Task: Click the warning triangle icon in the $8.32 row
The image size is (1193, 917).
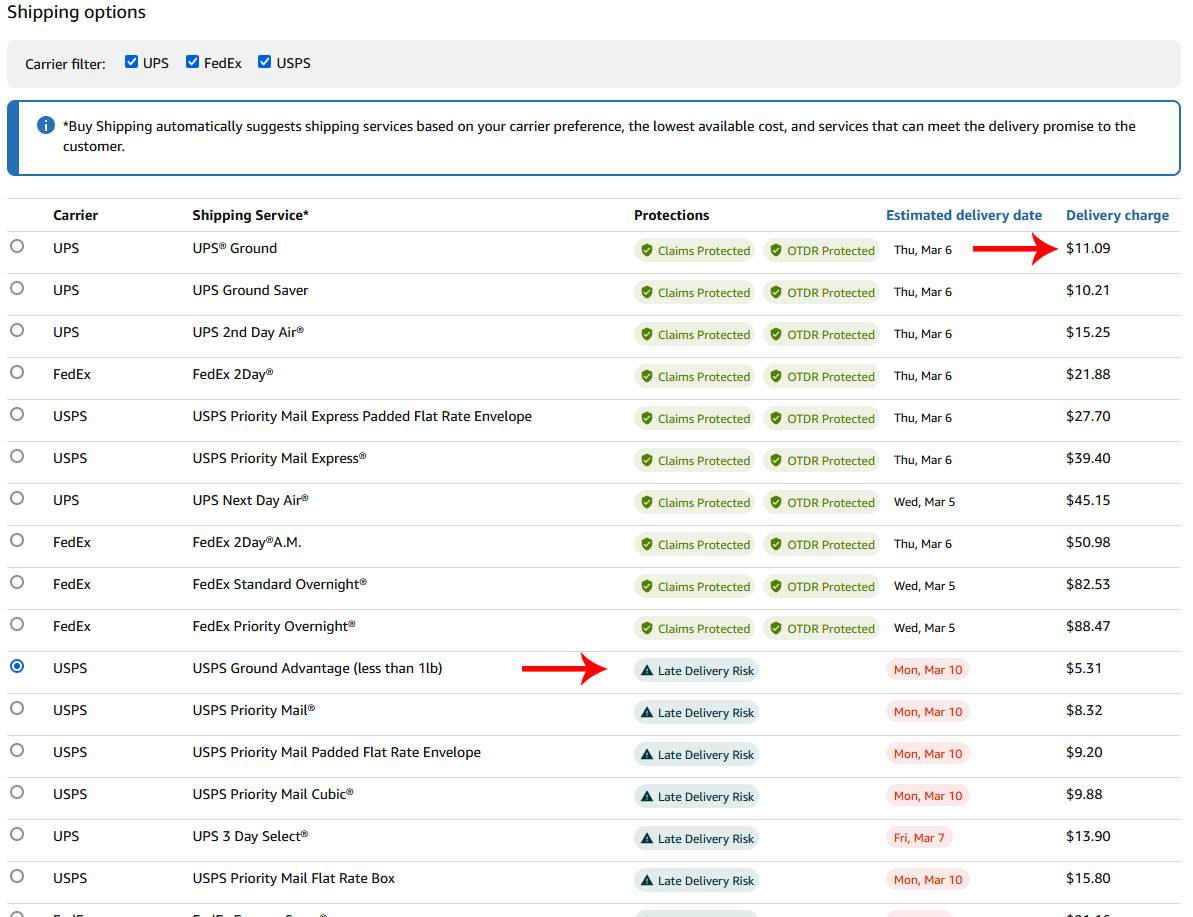Action: (x=647, y=712)
